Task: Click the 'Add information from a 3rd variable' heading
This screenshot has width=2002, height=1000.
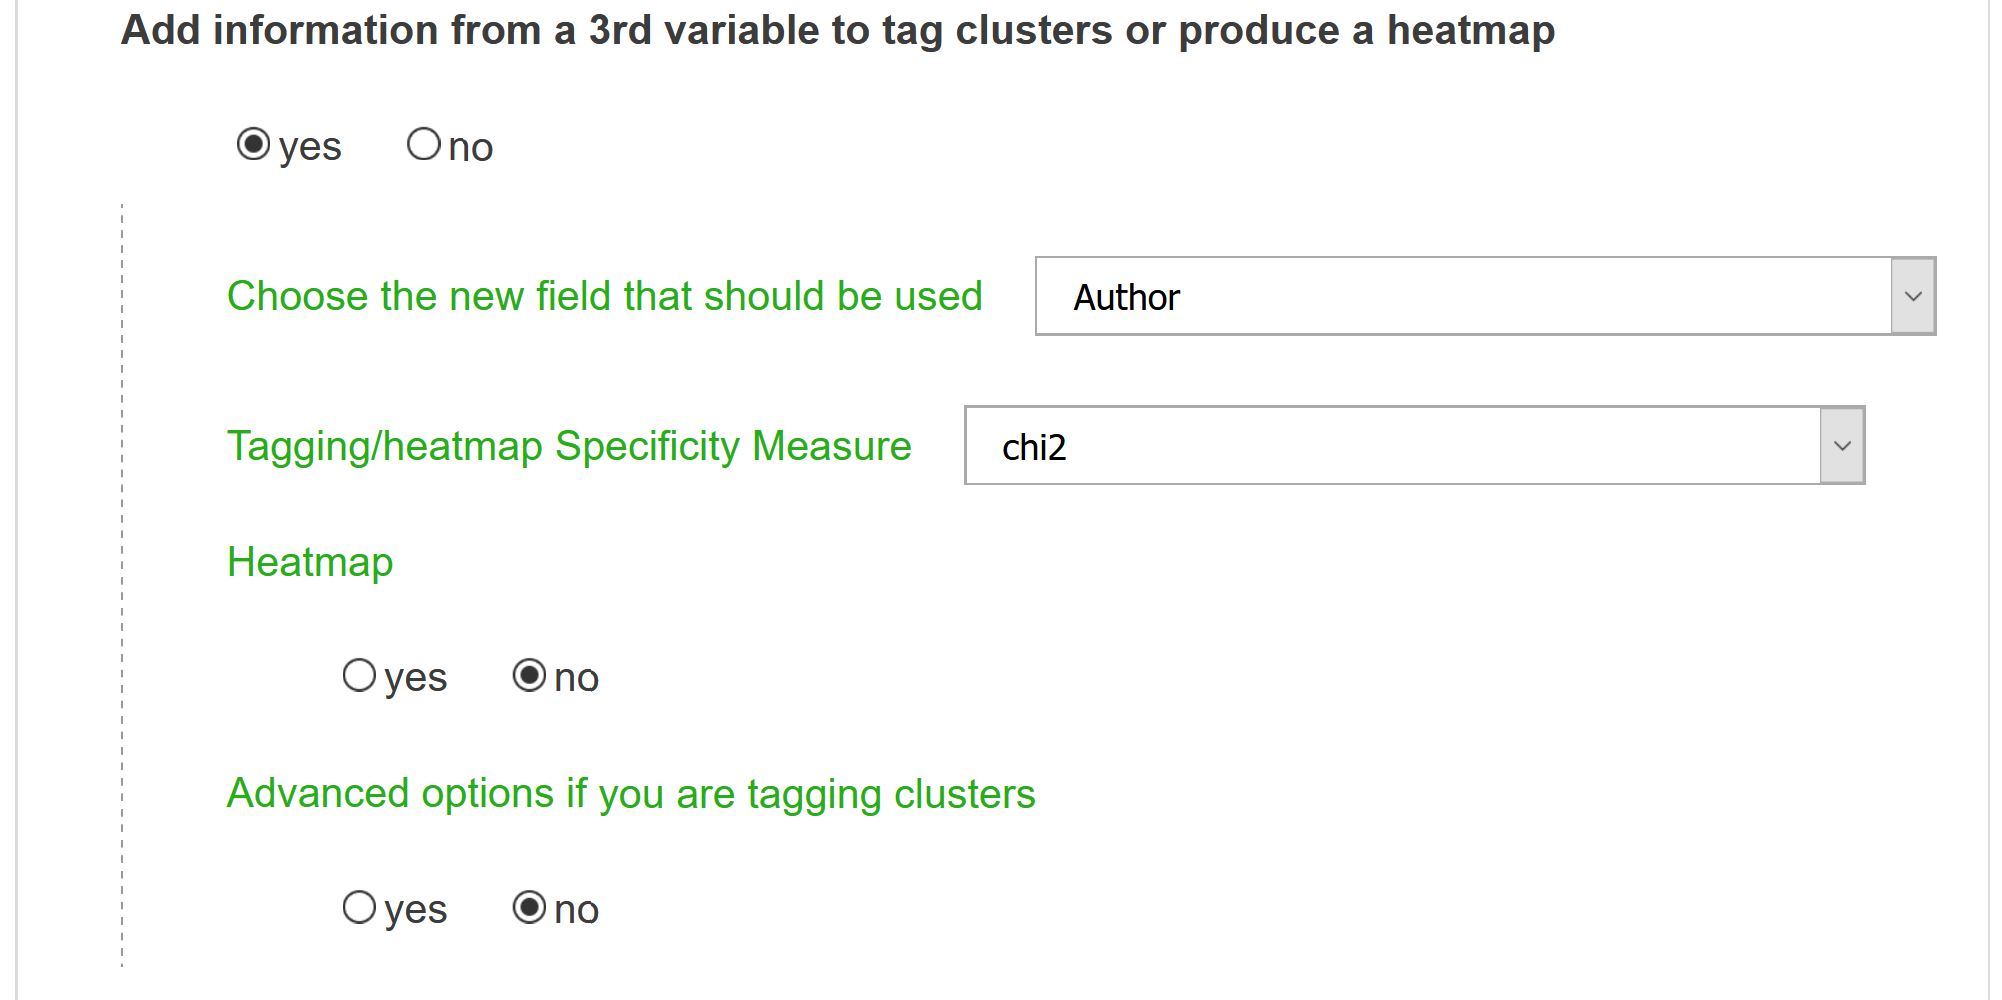Action: [838, 30]
